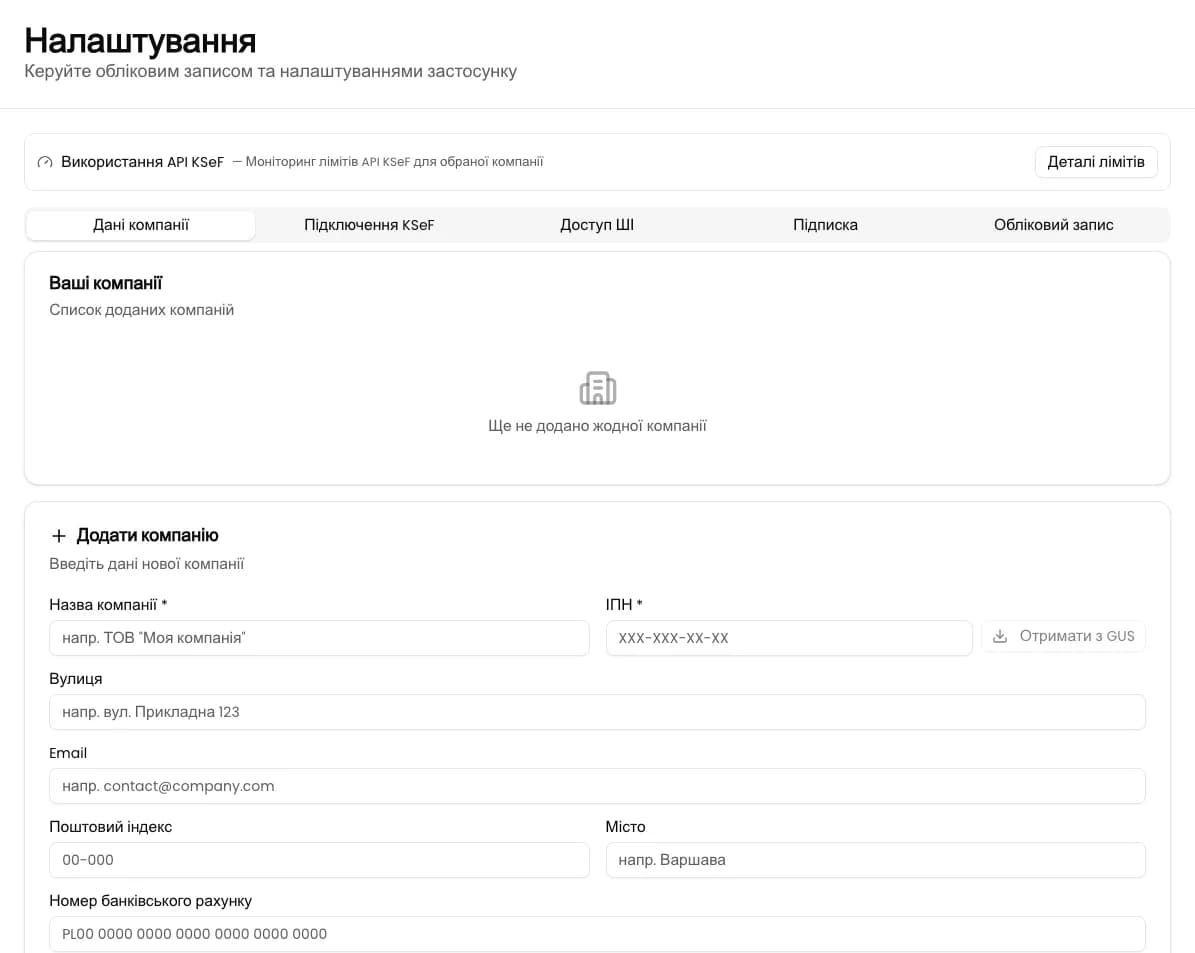Click the Поштовий індекс field
1195x953 pixels.
[x=319, y=859]
